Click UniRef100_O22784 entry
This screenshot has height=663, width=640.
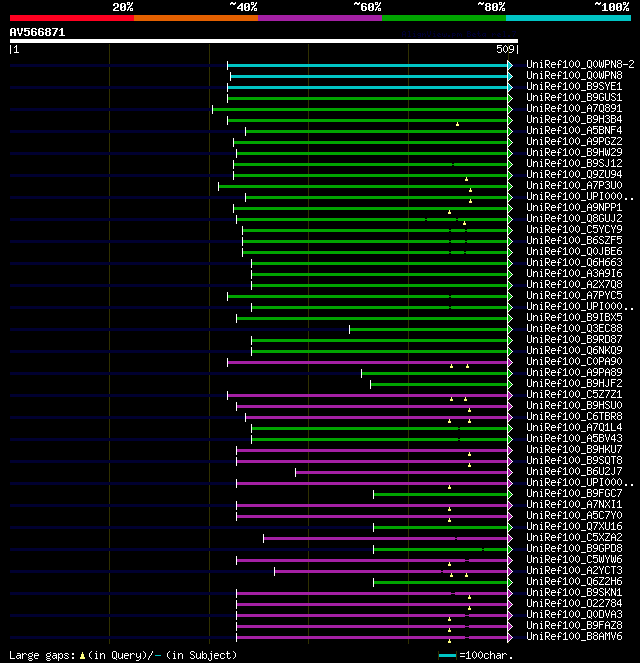[574, 603]
